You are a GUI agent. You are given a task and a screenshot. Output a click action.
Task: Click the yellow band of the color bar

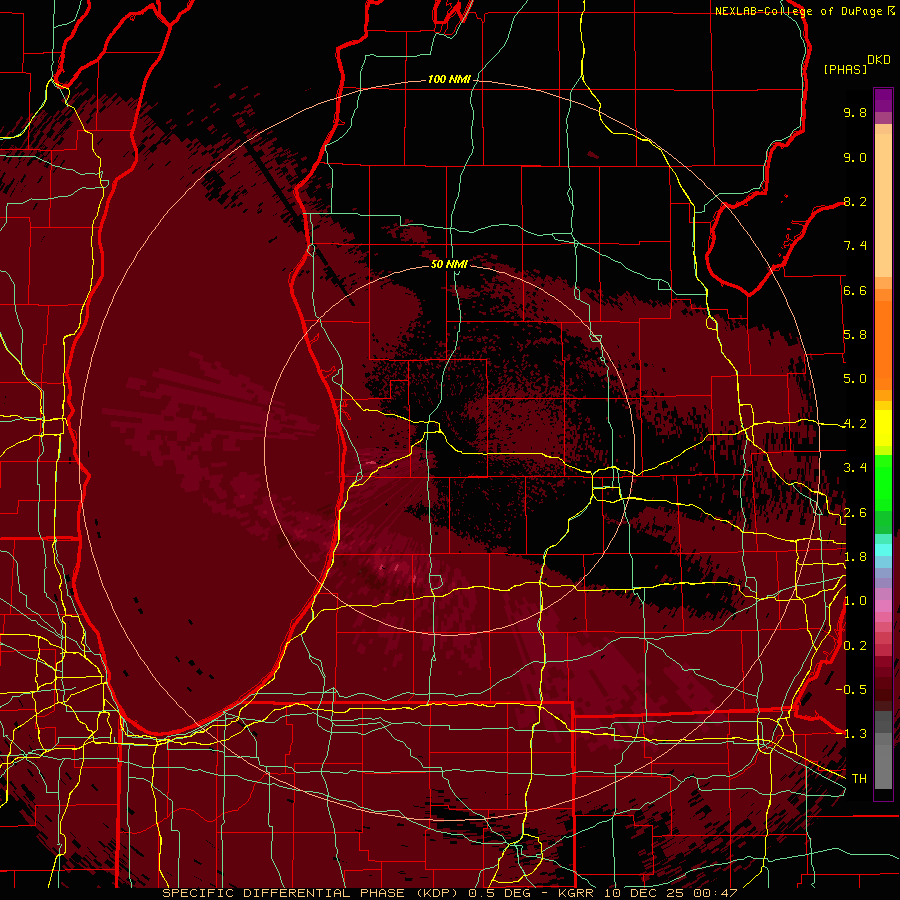[x=883, y=428]
